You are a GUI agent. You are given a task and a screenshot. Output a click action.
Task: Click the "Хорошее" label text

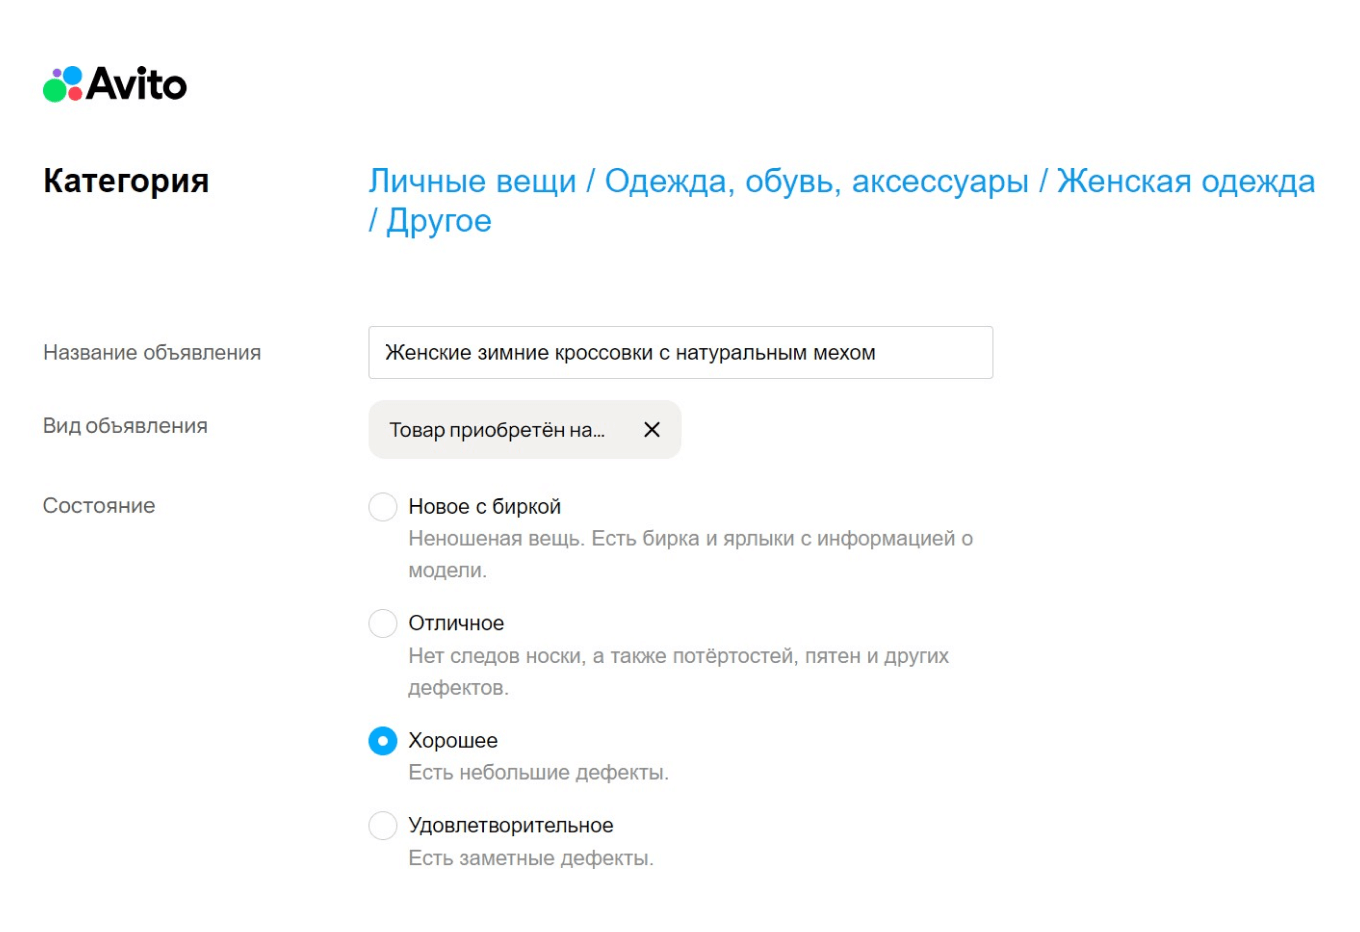[454, 740]
